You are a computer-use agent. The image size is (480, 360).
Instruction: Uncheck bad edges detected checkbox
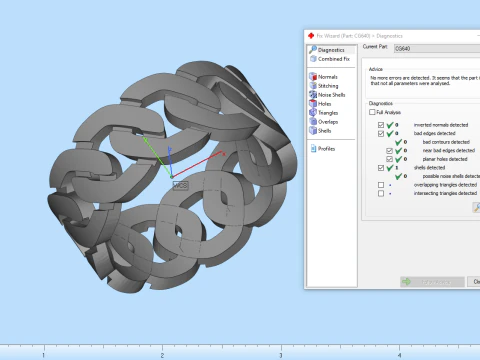point(381,134)
